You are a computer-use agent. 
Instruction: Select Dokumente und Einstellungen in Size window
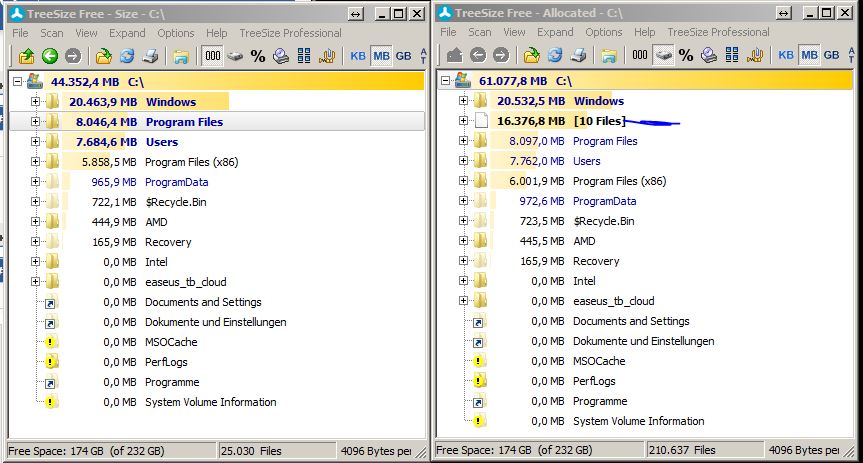pos(216,322)
